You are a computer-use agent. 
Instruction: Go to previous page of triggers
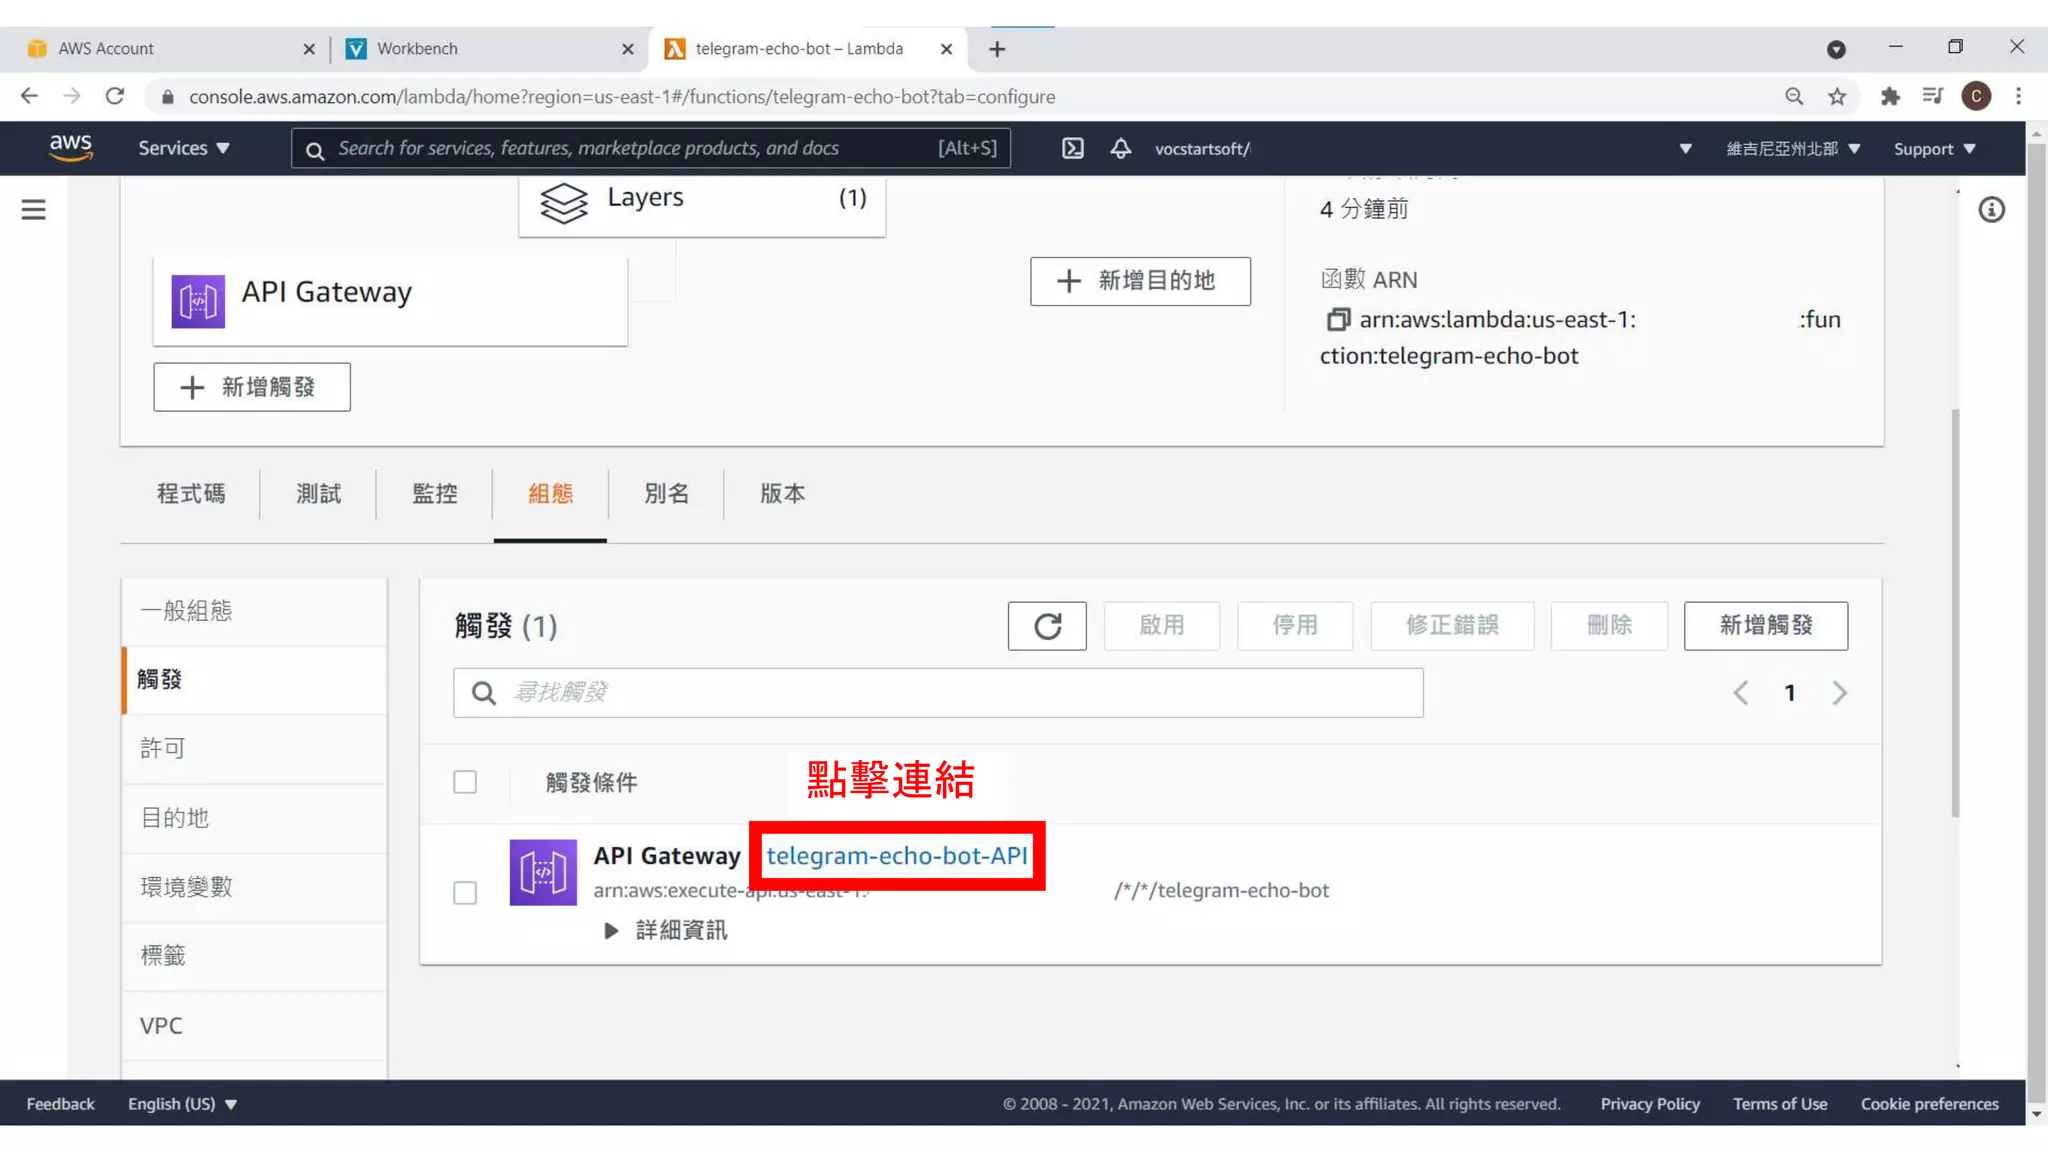1740,692
